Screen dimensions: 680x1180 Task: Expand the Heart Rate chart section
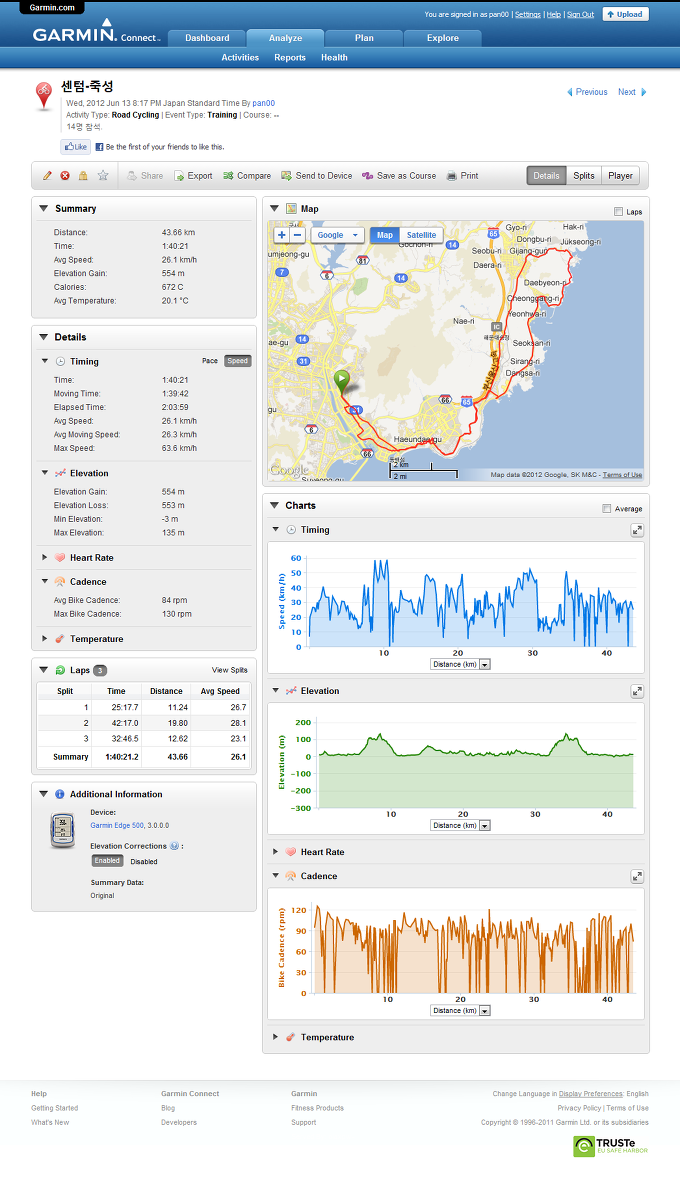pos(275,852)
